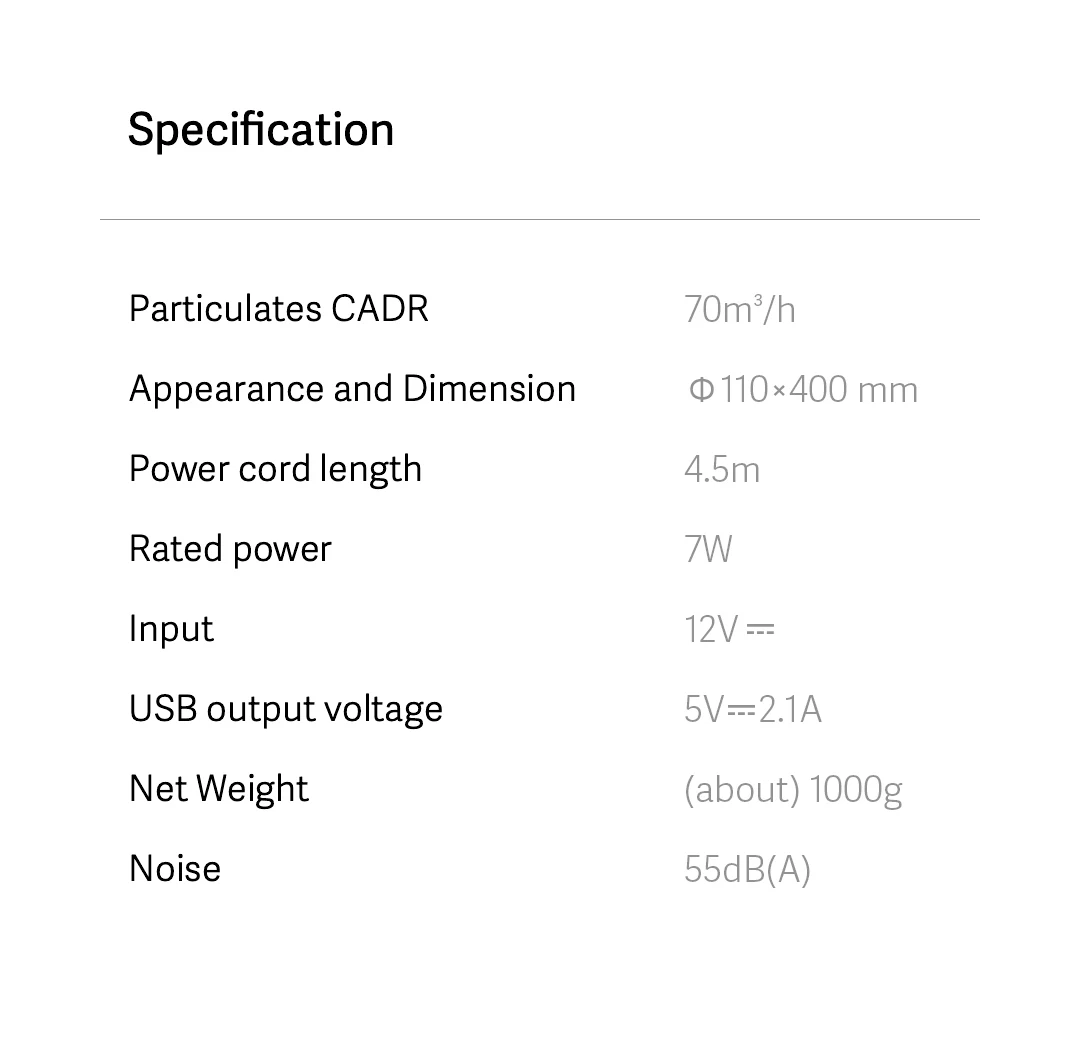Click the DC symbol after 12V
This screenshot has height=1040, width=1080.
[760, 630]
